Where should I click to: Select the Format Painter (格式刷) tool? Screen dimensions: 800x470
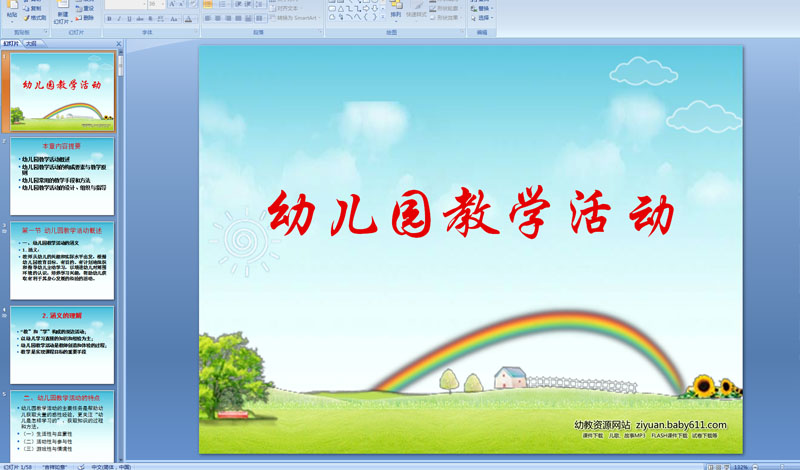point(35,18)
